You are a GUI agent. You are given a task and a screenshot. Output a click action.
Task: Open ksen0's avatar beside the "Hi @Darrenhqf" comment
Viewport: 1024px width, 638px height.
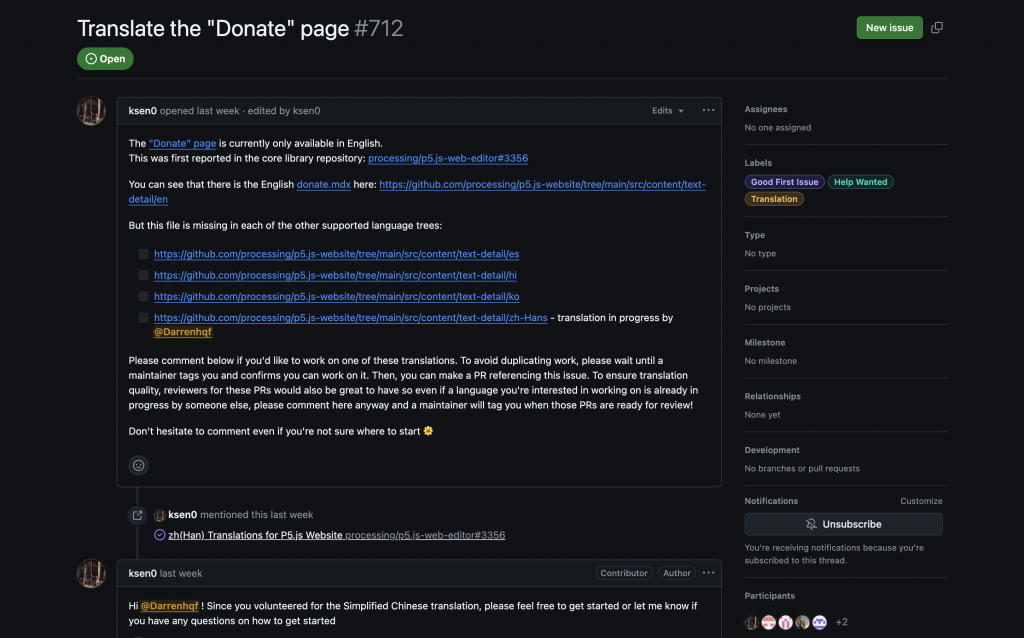pos(91,573)
